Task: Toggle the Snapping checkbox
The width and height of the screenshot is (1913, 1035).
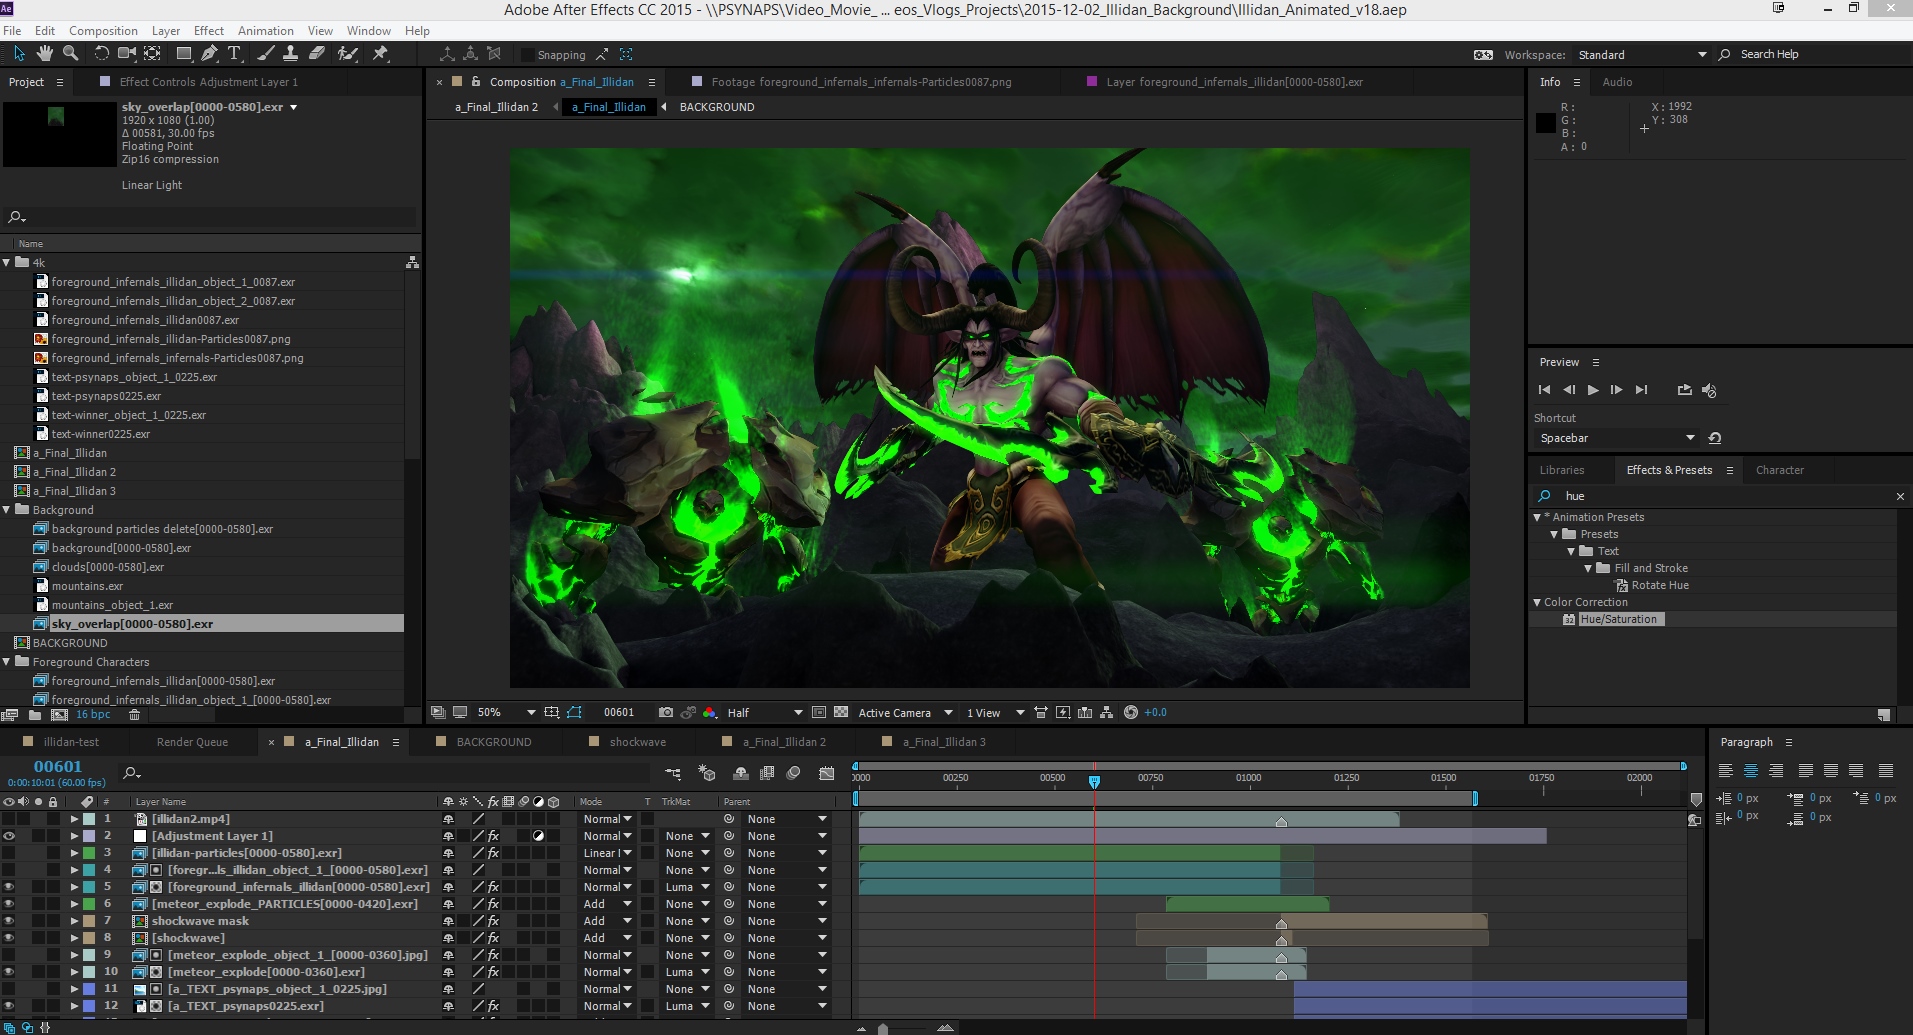Action: coord(528,54)
